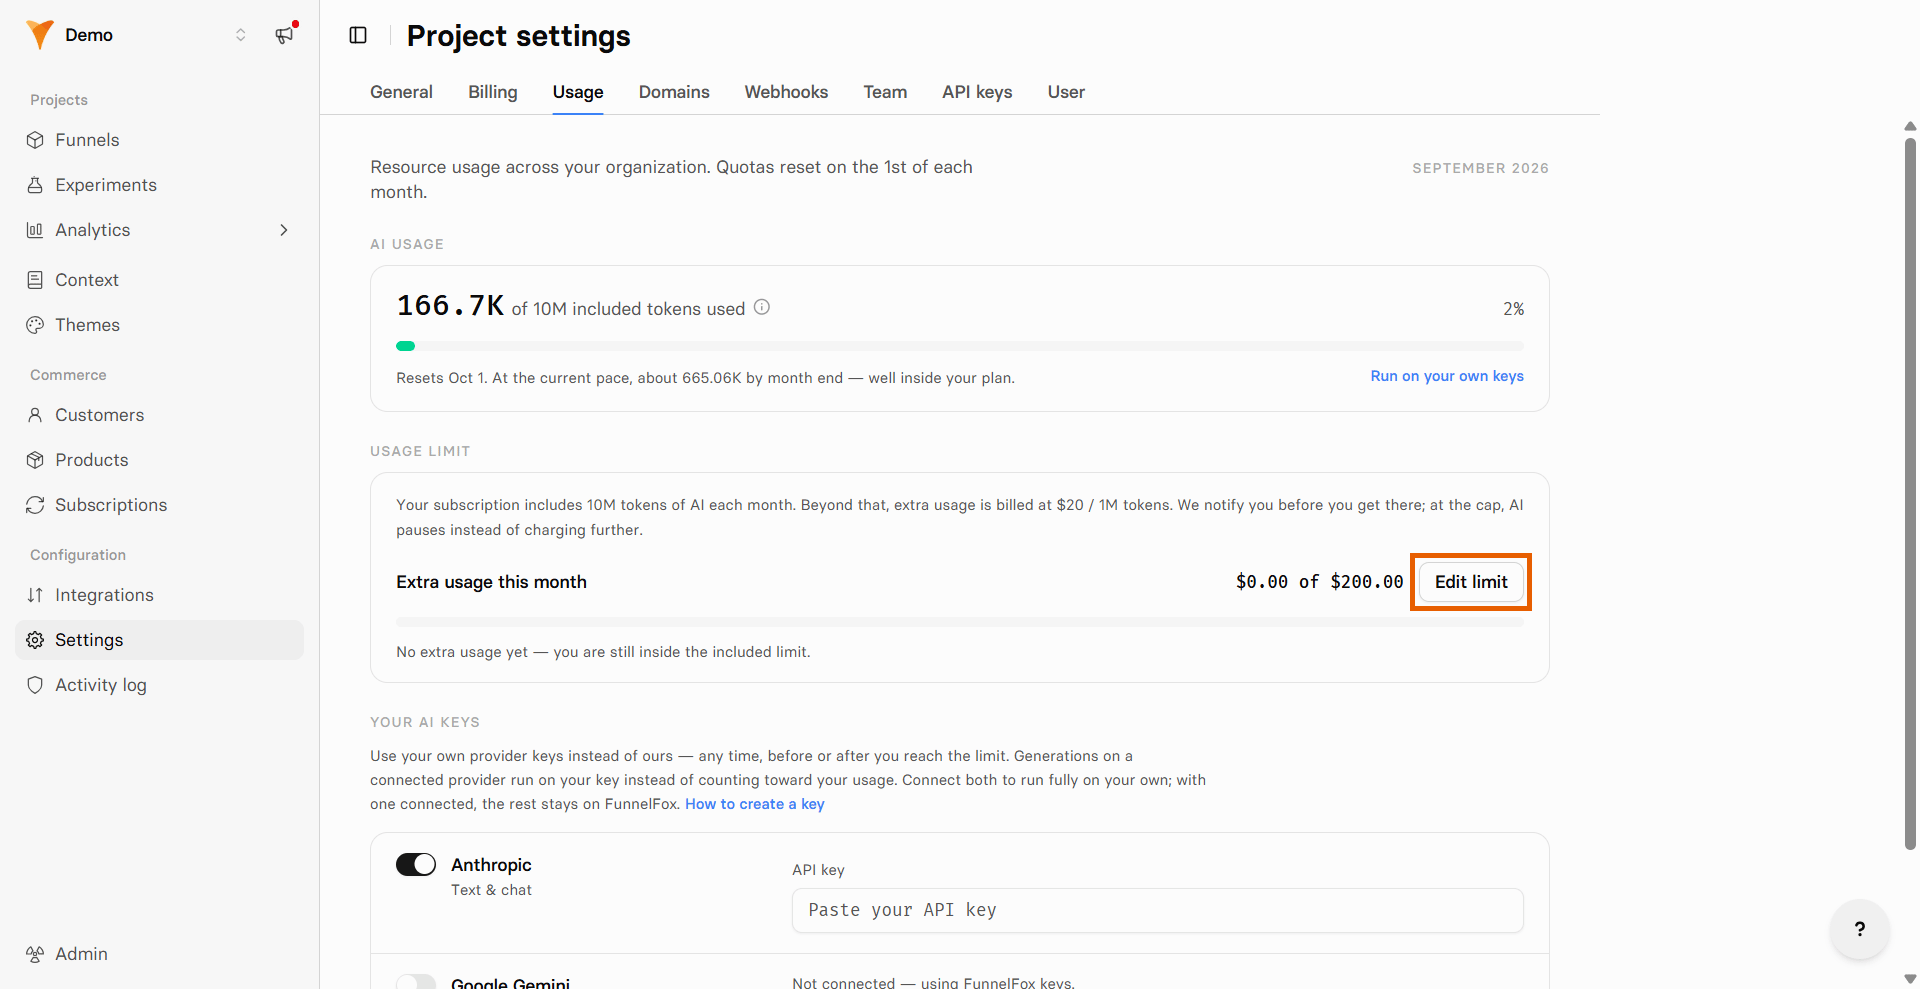Viewport: 1920px width, 989px height.
Task: Expand the Analytics submenu chevron
Action: pyautogui.click(x=284, y=230)
